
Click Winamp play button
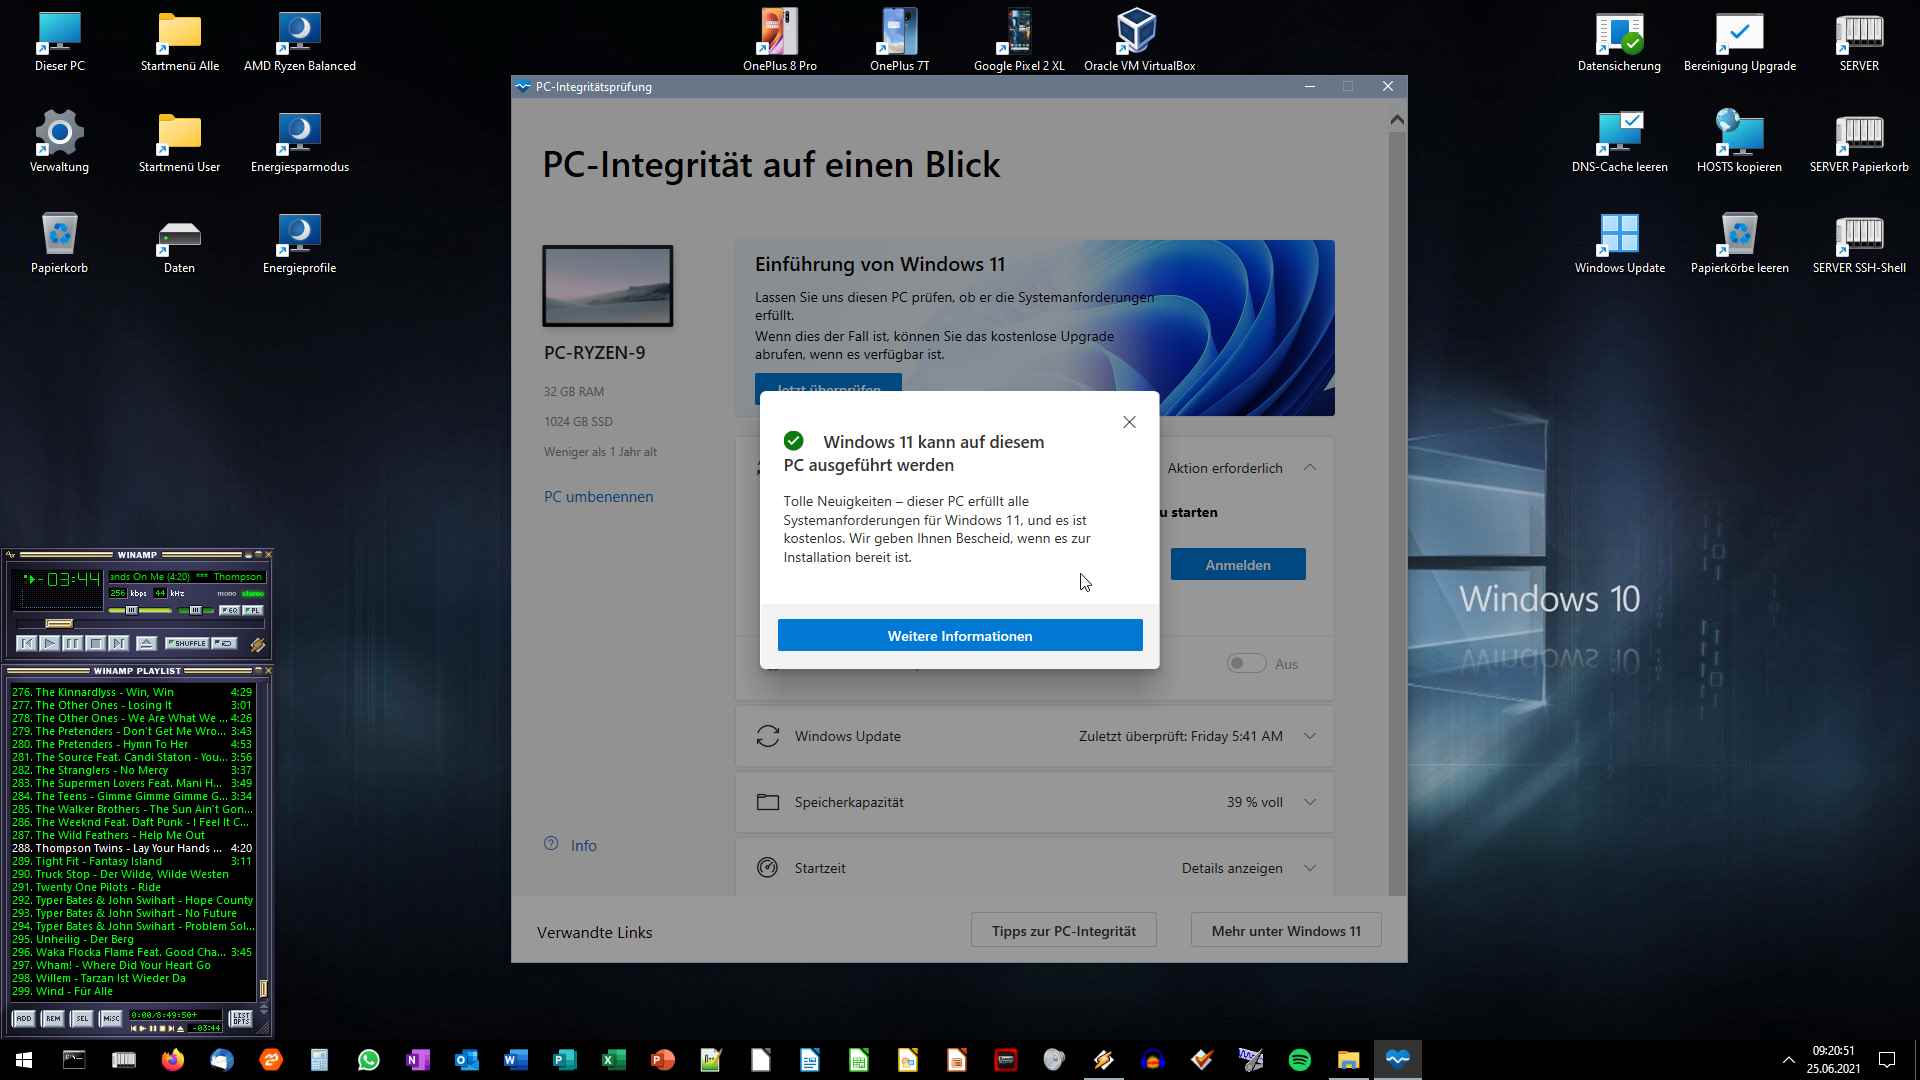[49, 643]
